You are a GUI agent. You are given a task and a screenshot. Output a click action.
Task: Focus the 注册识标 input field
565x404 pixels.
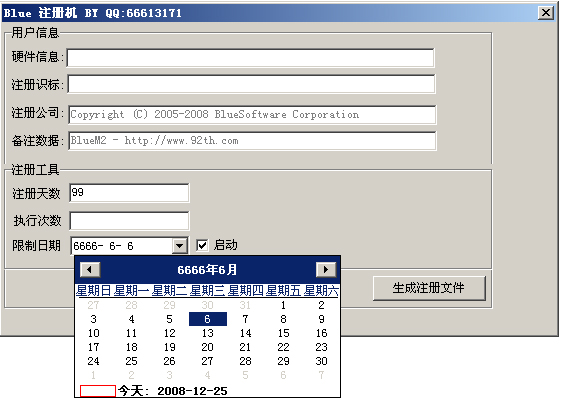[x=251, y=84]
